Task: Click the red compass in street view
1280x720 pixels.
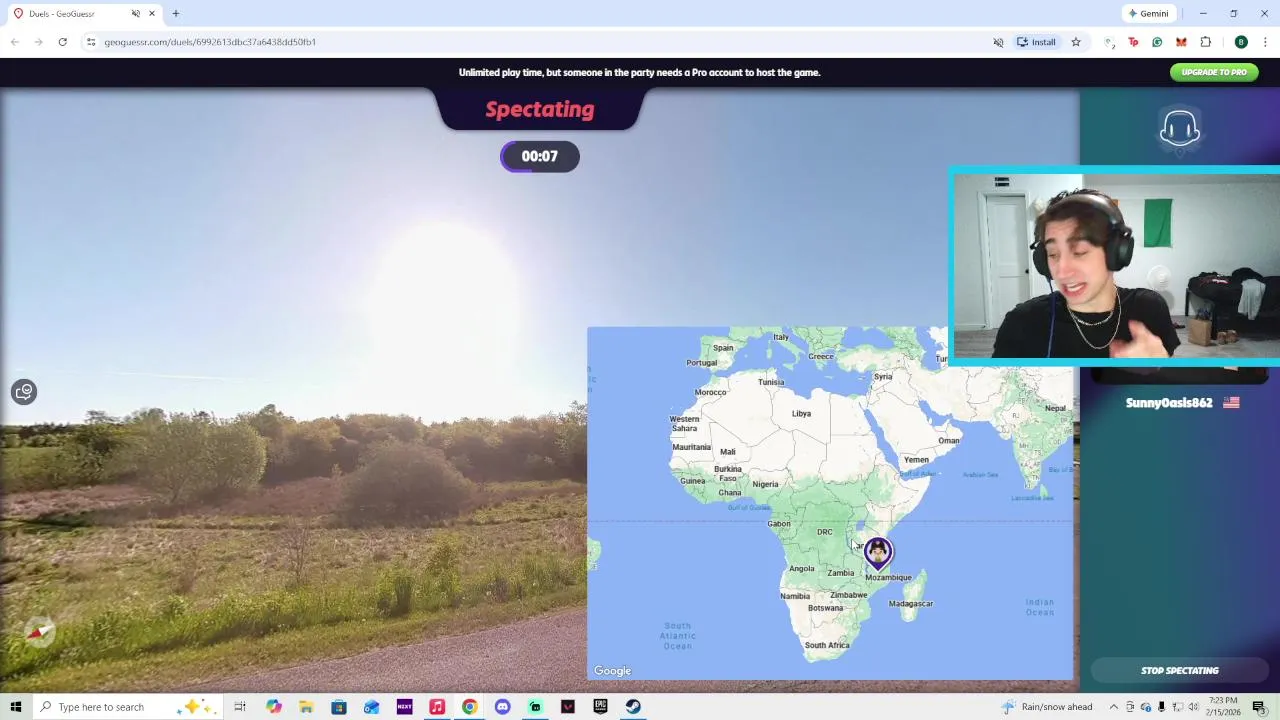Action: click(x=40, y=631)
